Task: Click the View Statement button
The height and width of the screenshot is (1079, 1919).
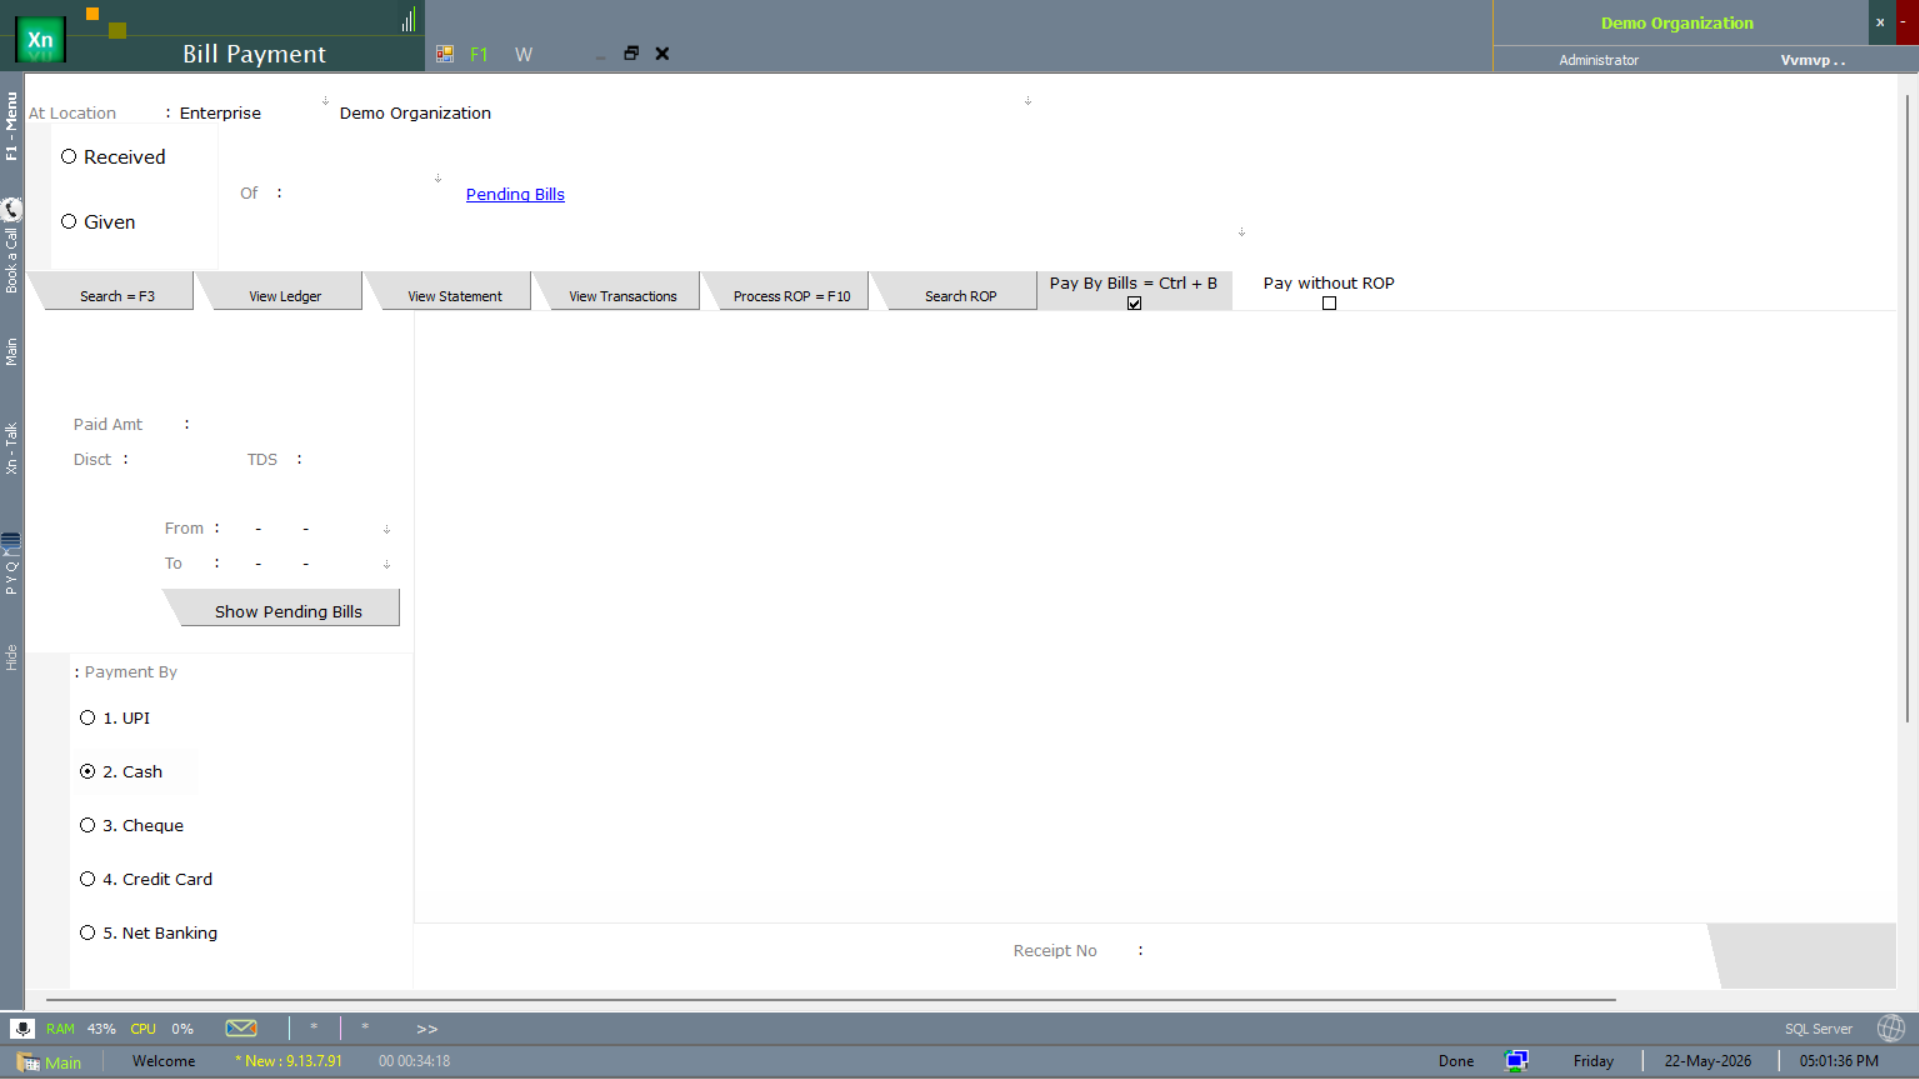Action: (455, 296)
